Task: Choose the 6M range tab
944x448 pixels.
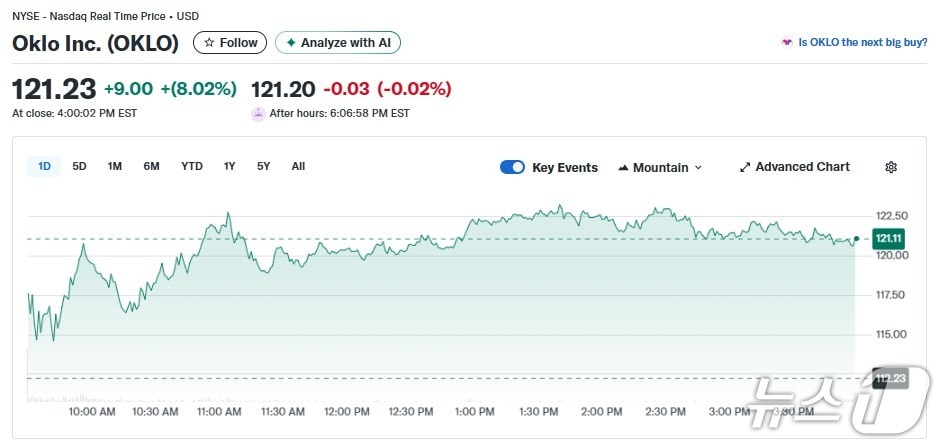Action: tap(151, 166)
